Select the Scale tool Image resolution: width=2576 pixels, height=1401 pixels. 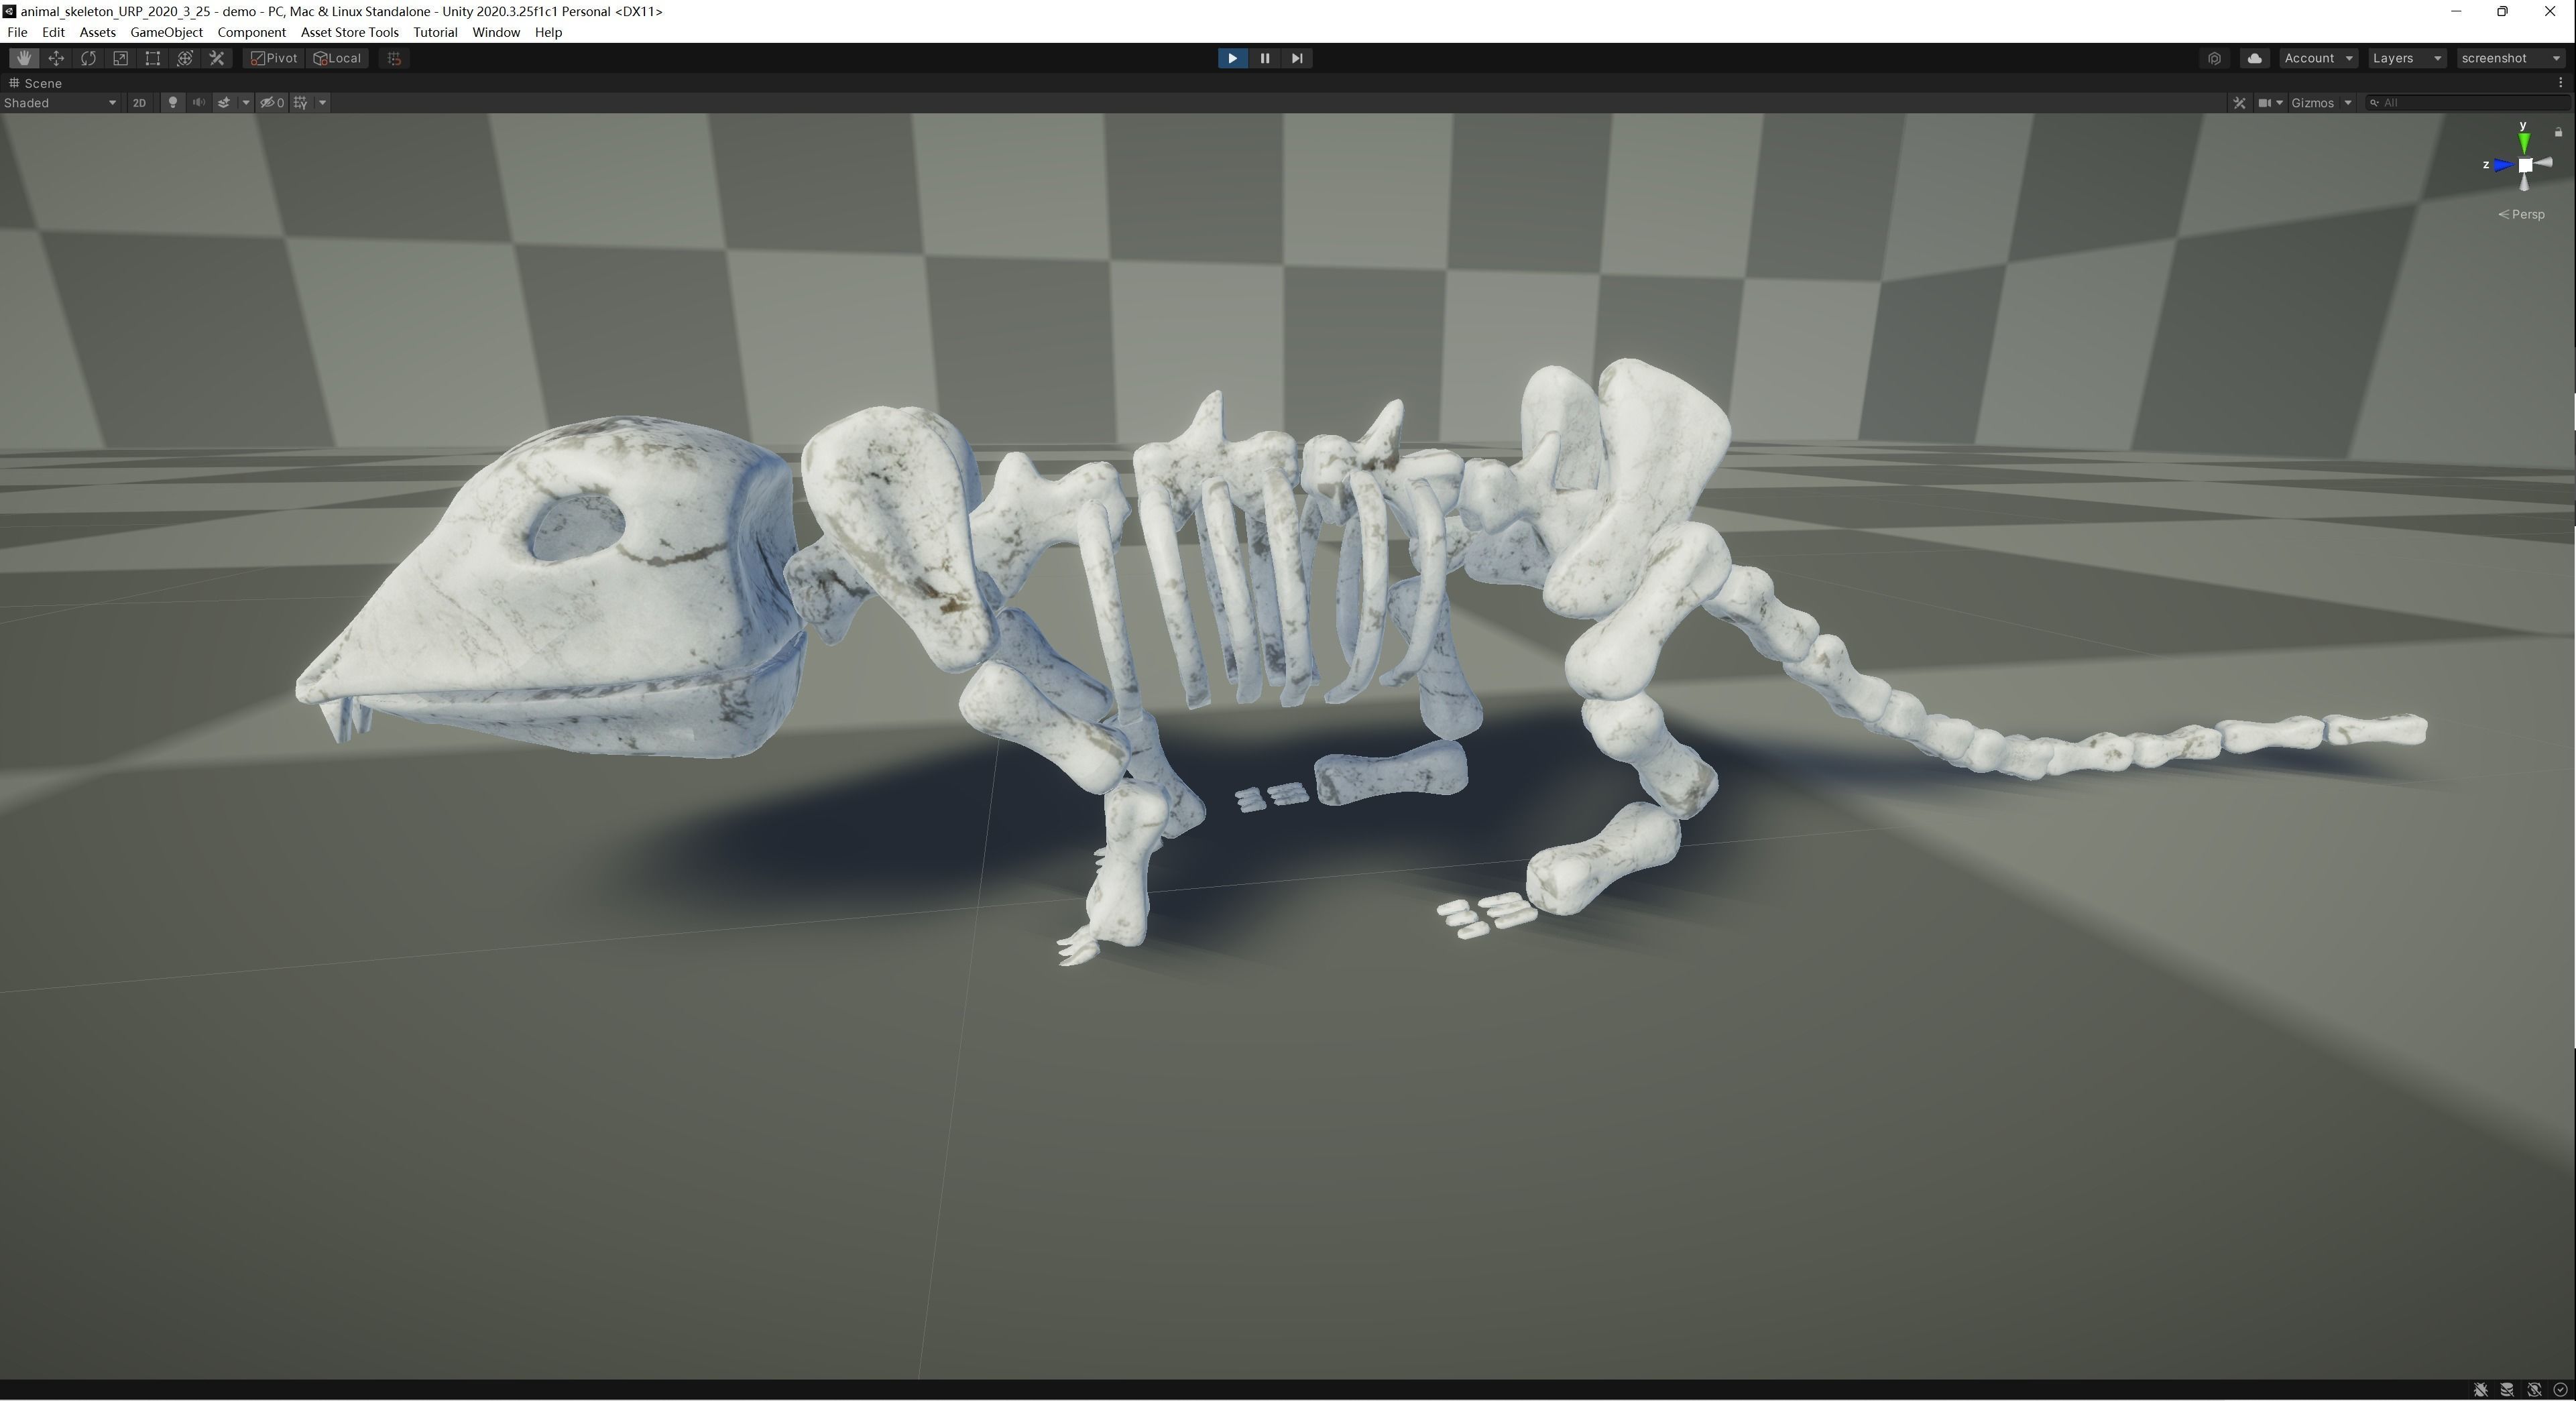[x=120, y=58]
